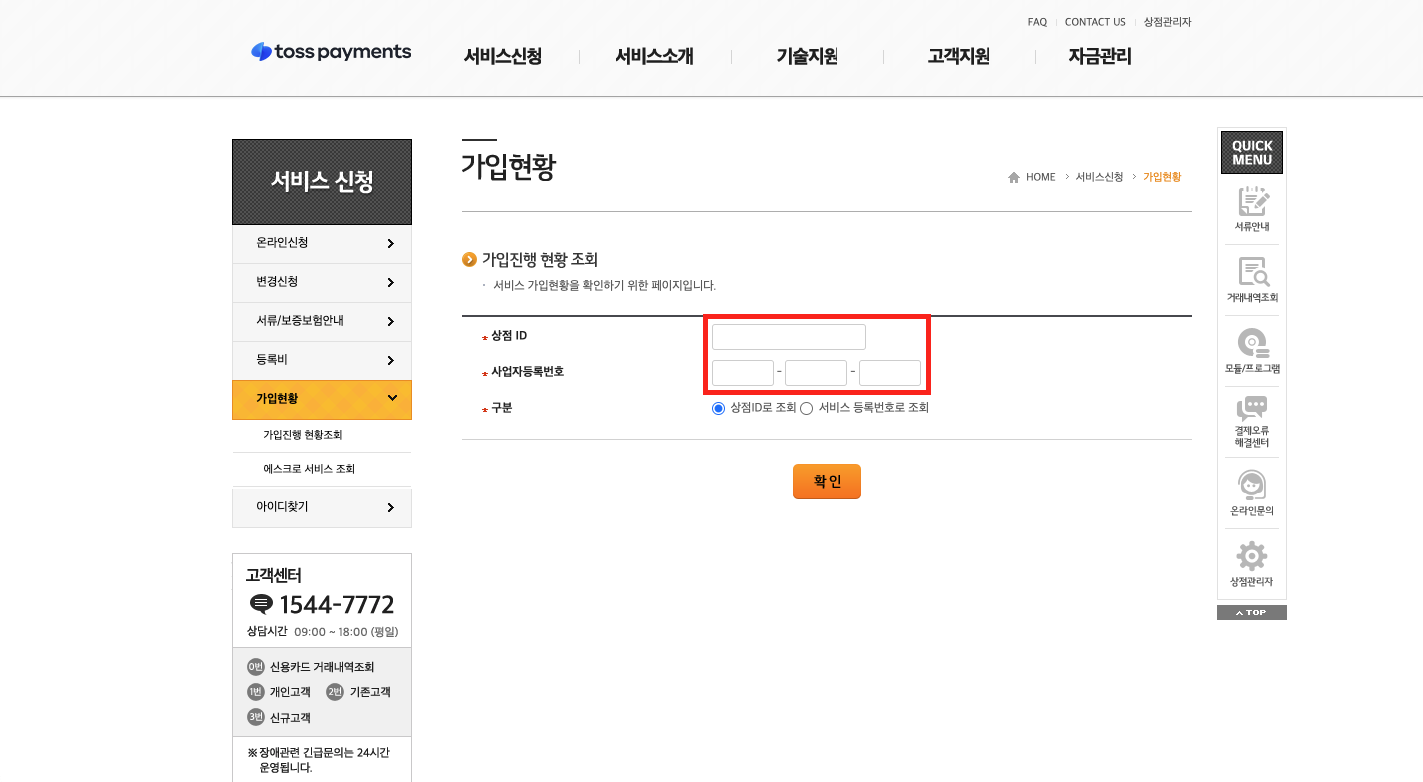The width and height of the screenshot is (1423, 782).
Task: Open 서비스소개 top navigation menu
Action: [654, 57]
